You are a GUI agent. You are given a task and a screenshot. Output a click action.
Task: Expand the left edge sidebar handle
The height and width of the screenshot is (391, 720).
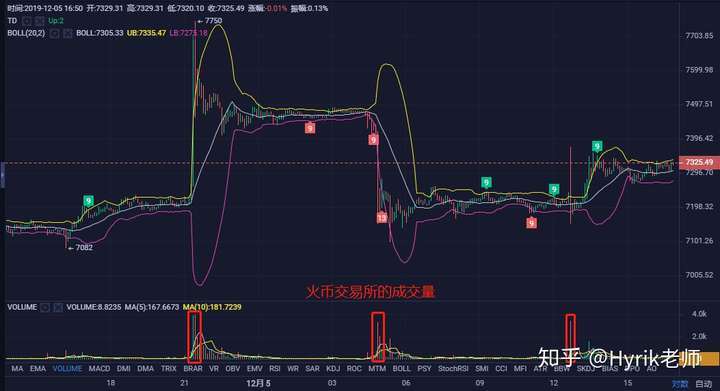point(2,175)
